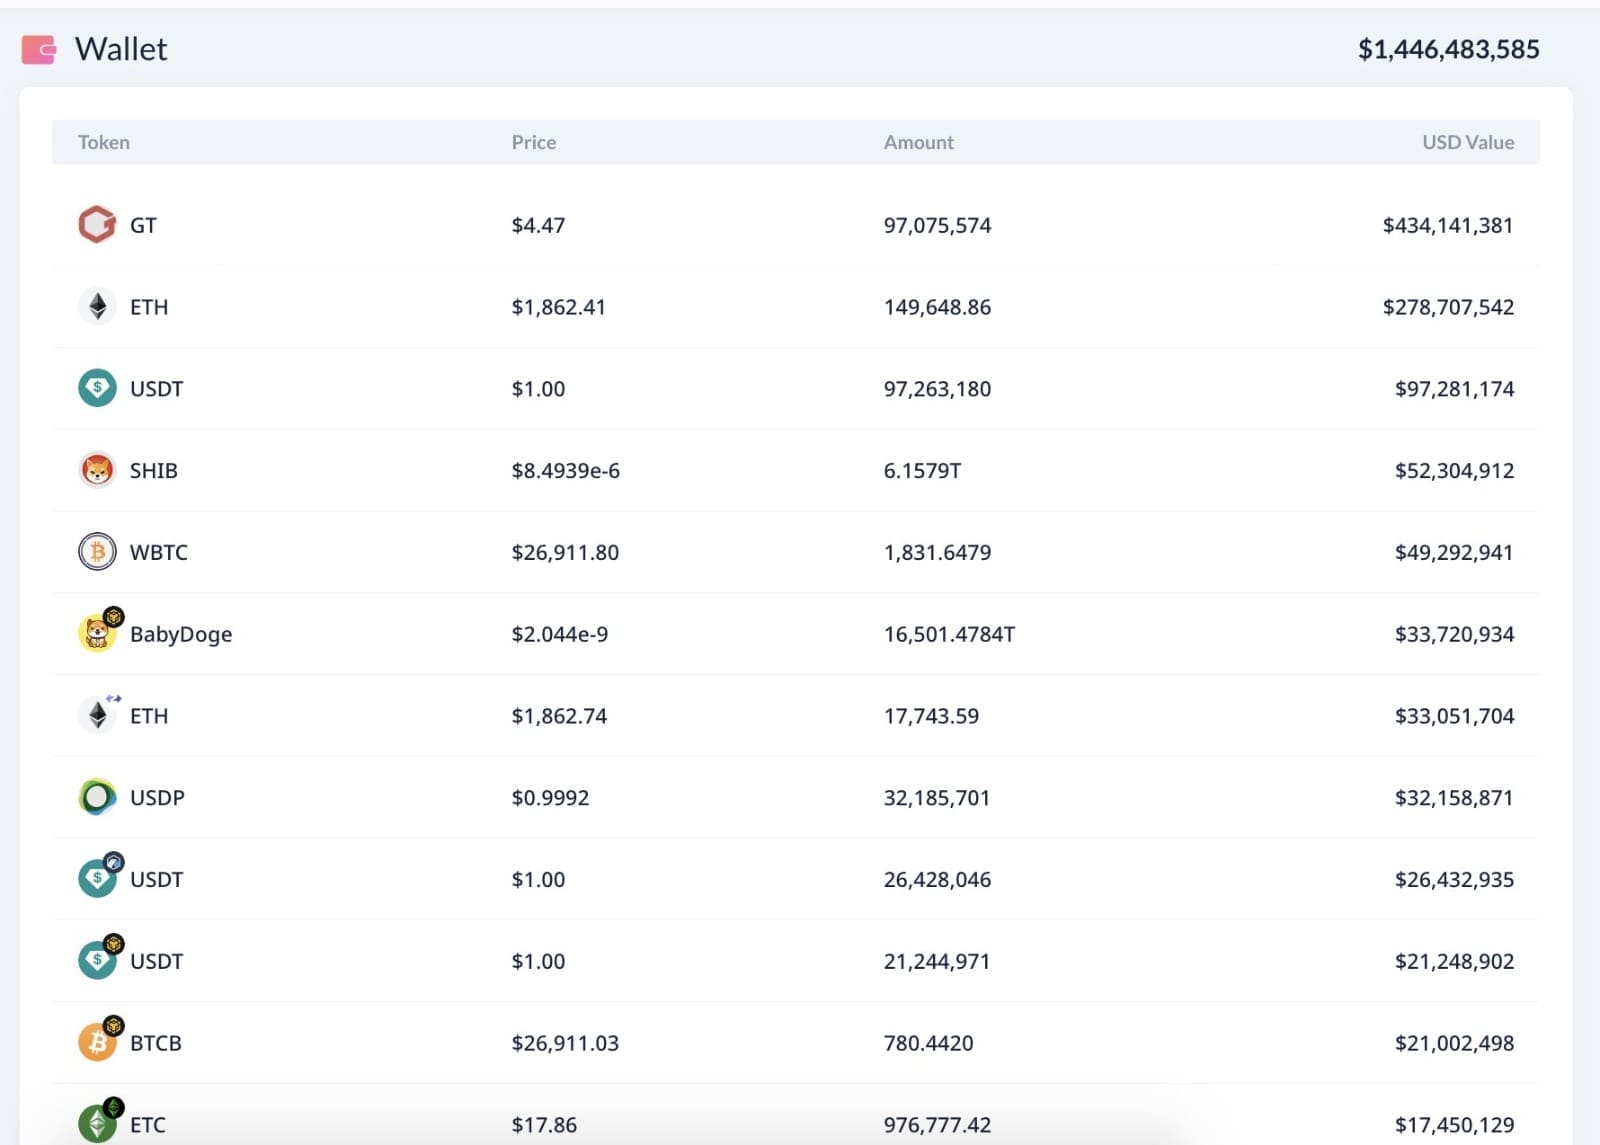Click the Wallet section title
This screenshot has width=1600, height=1145.
[121, 49]
